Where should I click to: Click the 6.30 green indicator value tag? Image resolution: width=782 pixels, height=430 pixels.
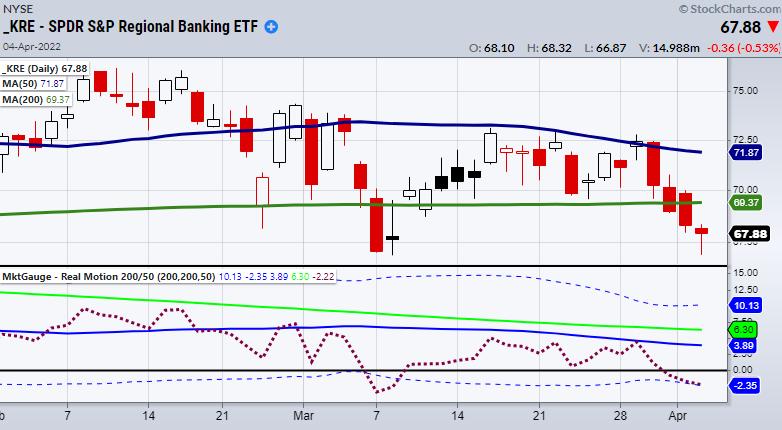[x=744, y=329]
